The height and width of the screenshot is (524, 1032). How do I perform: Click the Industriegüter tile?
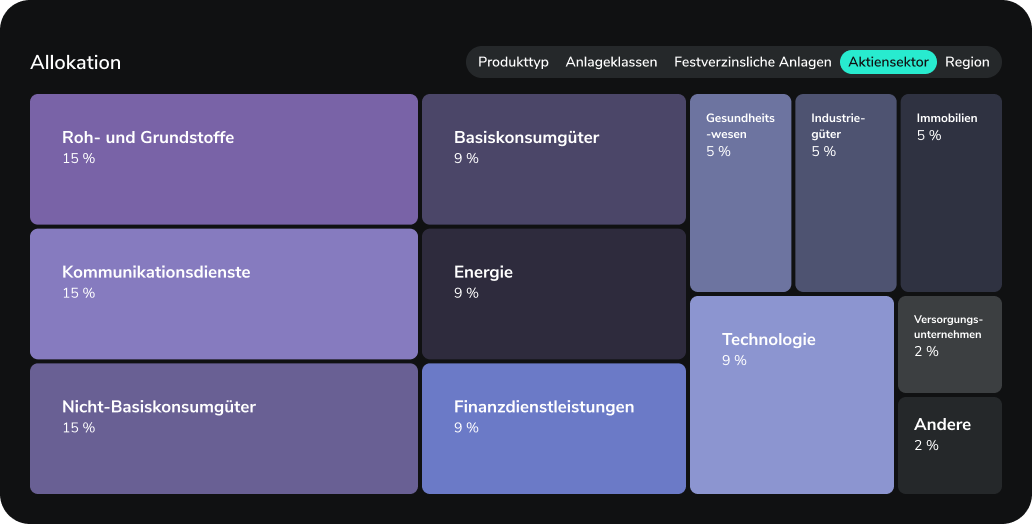tap(846, 193)
